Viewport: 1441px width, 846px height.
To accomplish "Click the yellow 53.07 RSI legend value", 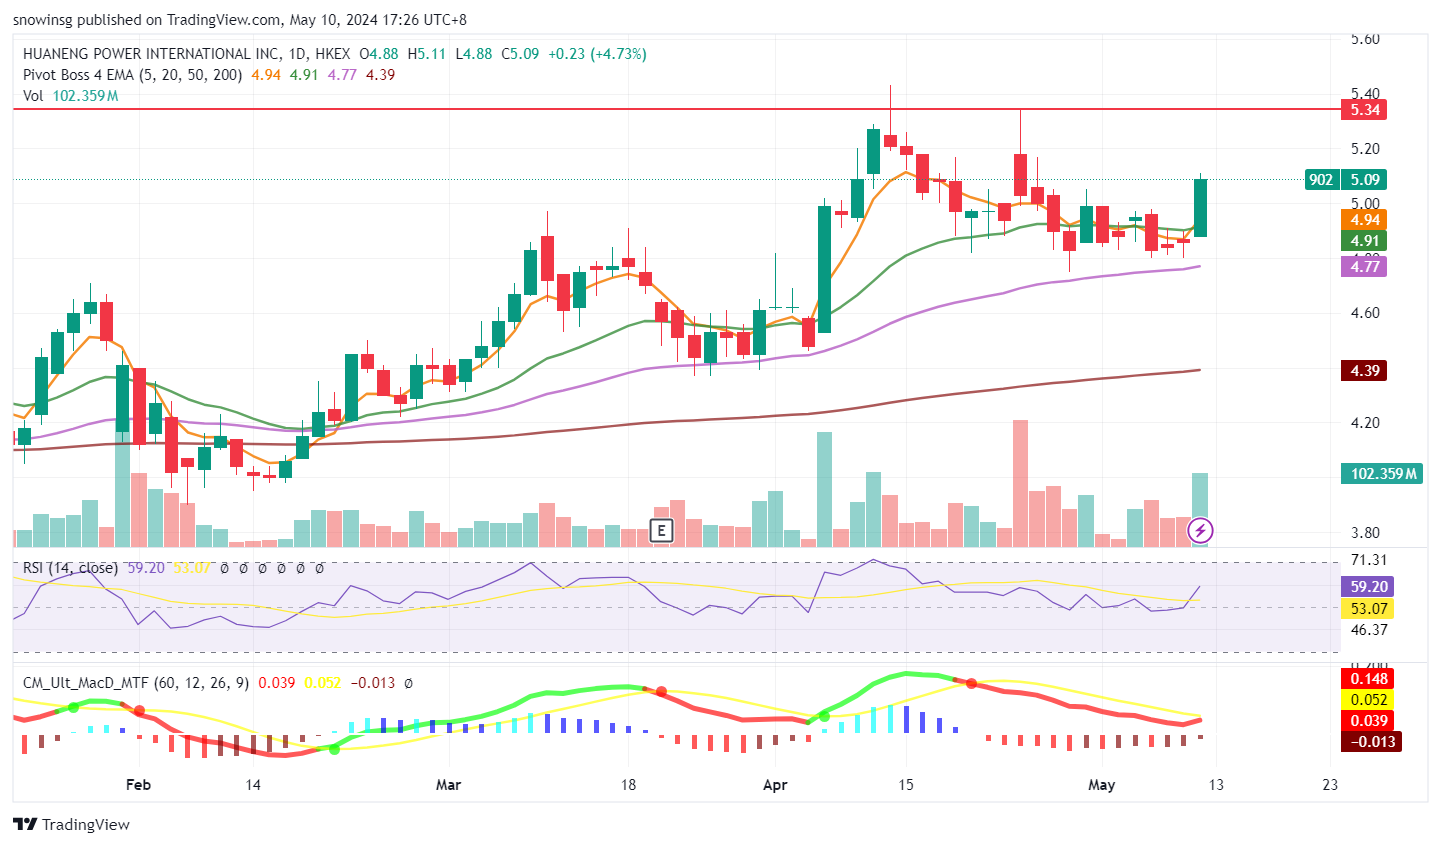I will (192, 568).
